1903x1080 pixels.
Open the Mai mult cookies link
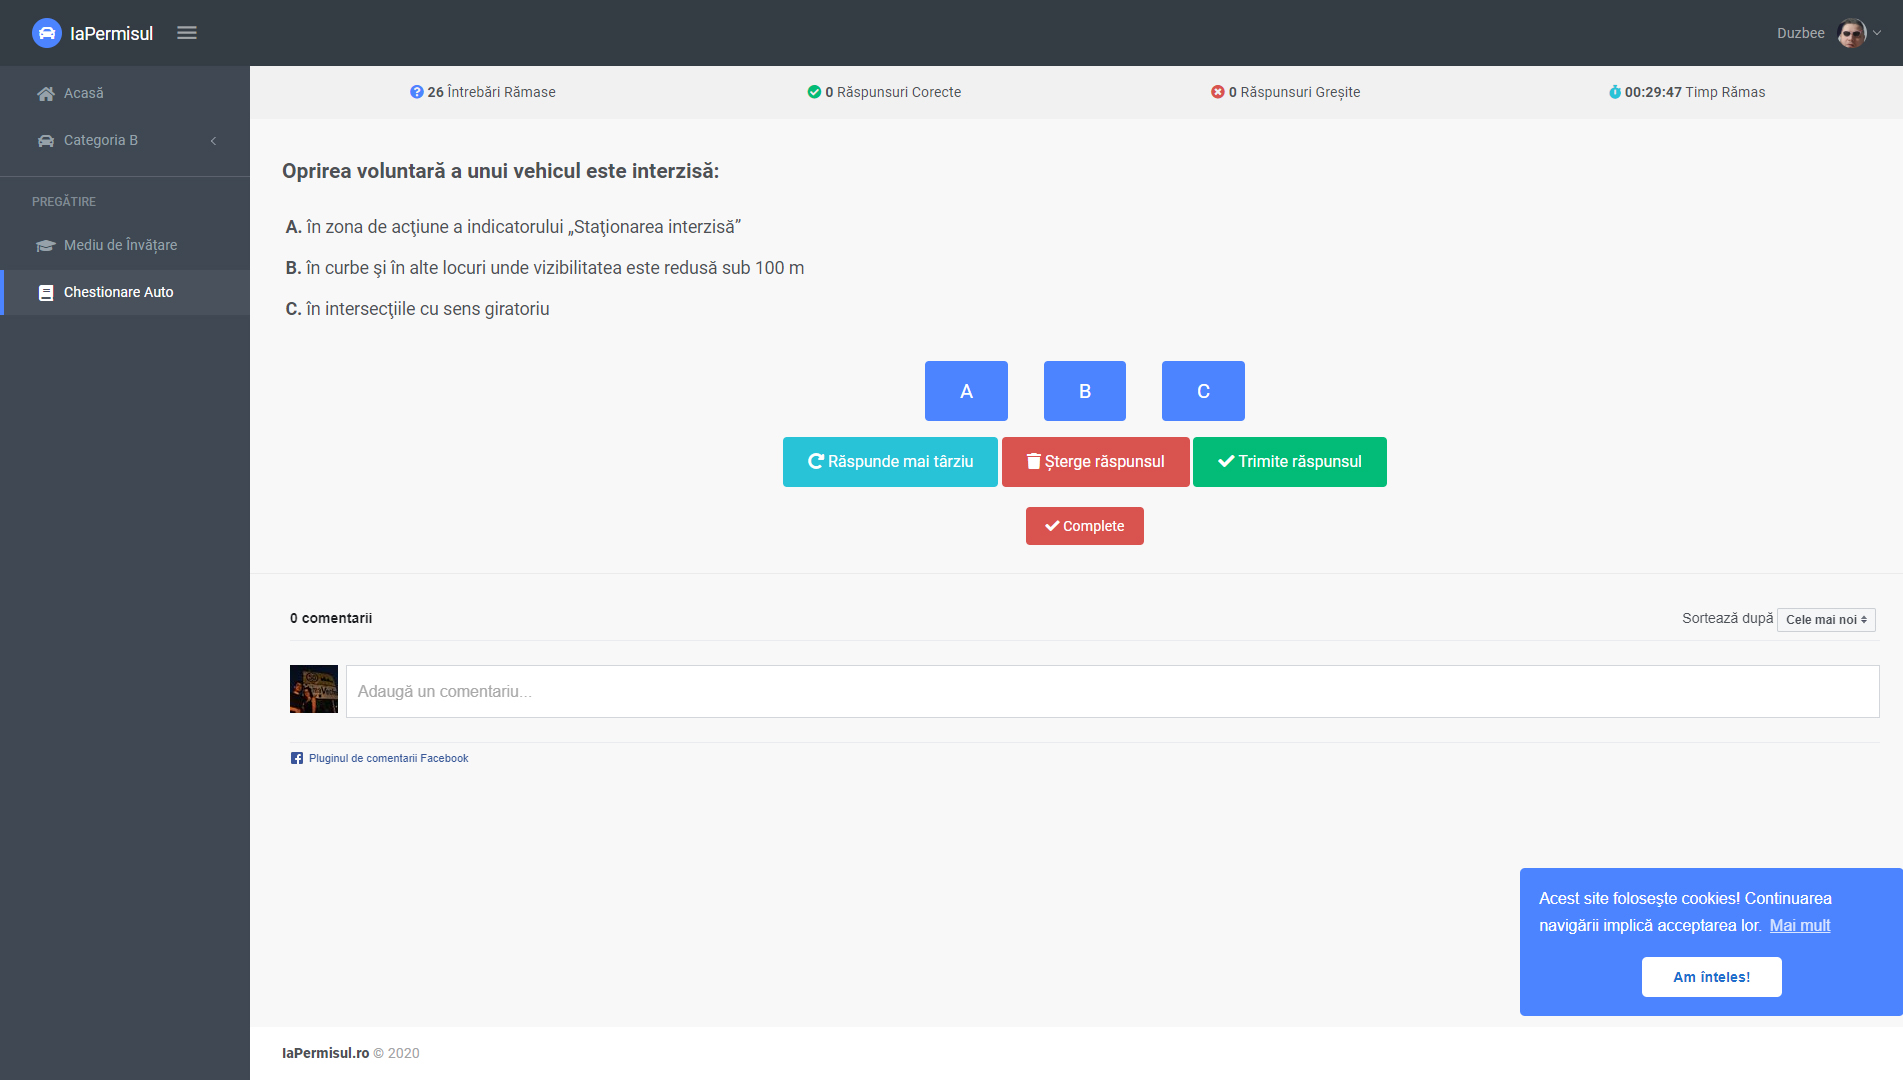pos(1799,926)
